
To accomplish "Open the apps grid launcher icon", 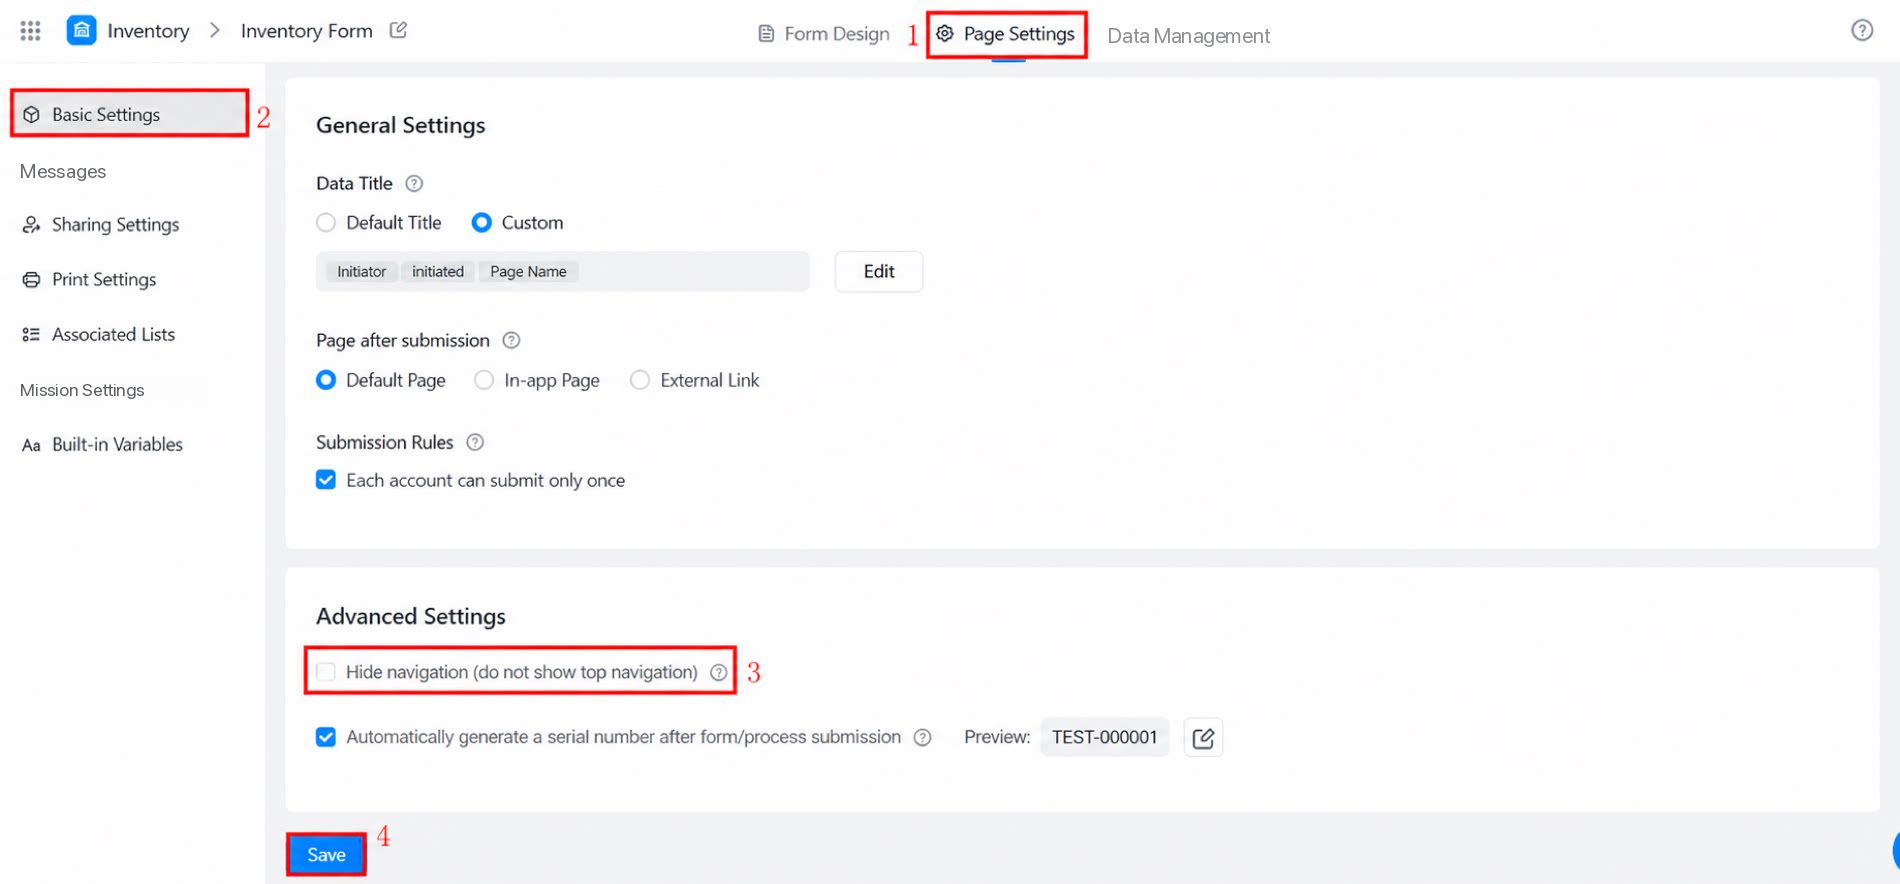I will point(31,31).
